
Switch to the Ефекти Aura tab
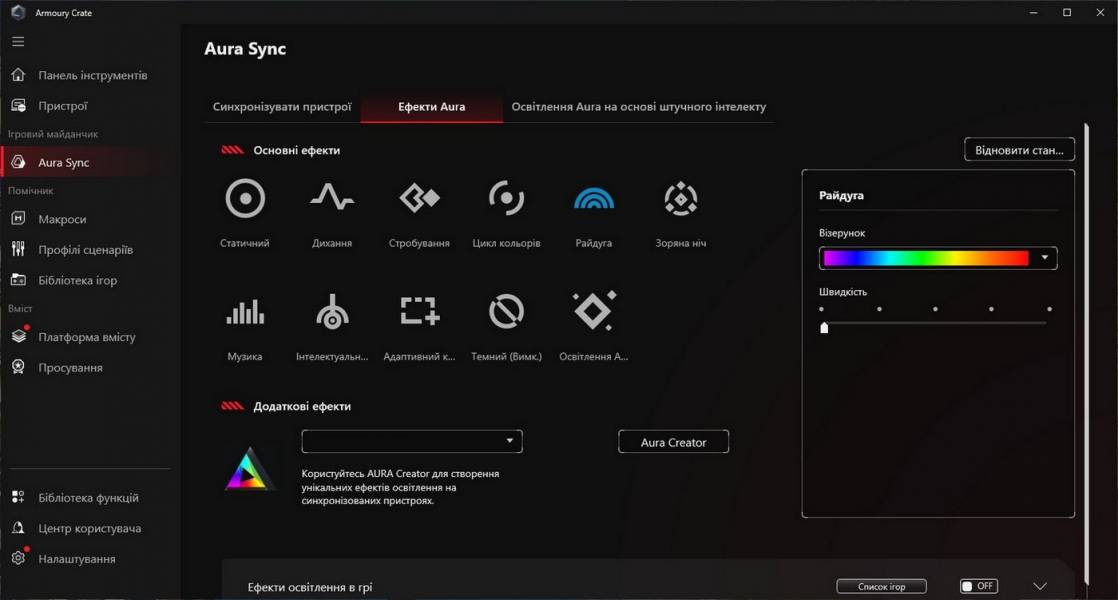point(431,107)
